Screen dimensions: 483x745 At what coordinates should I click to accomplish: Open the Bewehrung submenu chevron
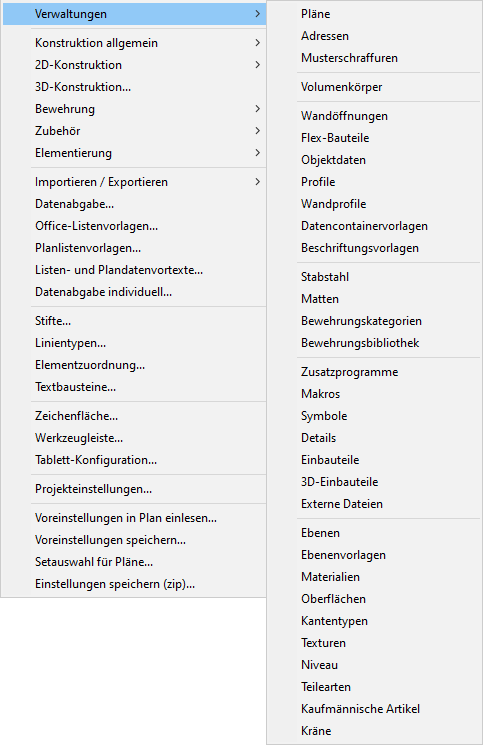(257, 109)
